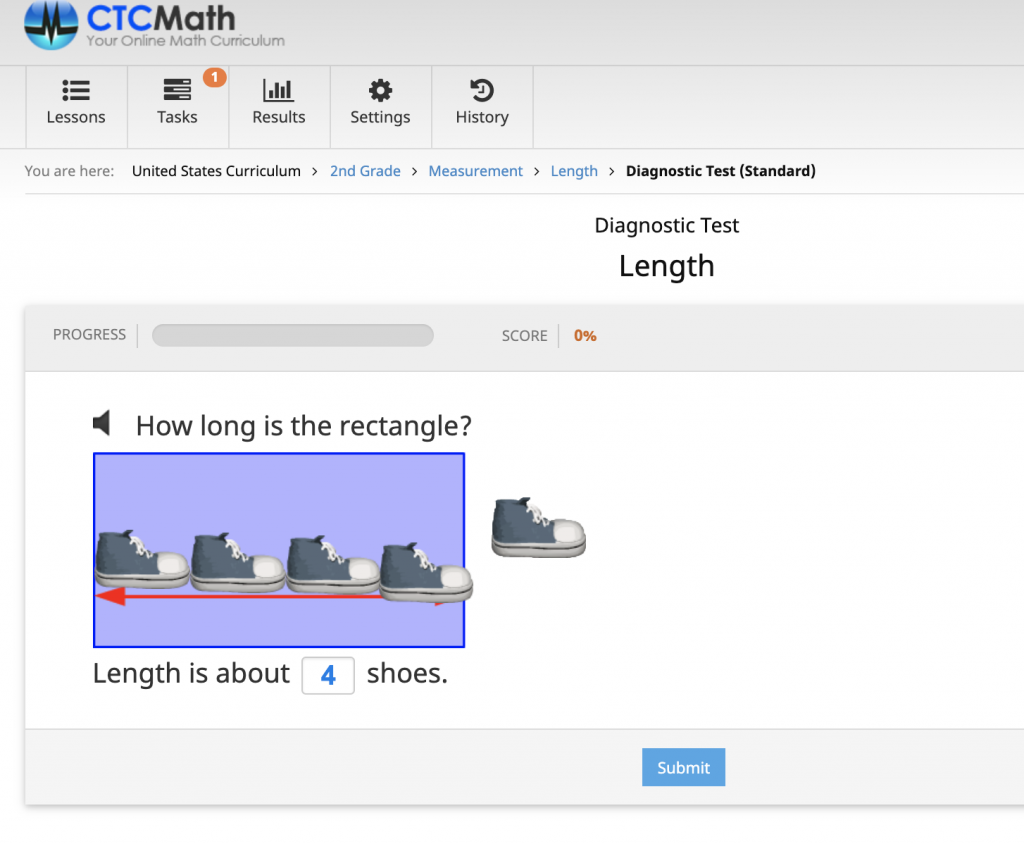Click the Tasks stacked-lines icon
The height and width of the screenshot is (844, 1024).
(178, 89)
